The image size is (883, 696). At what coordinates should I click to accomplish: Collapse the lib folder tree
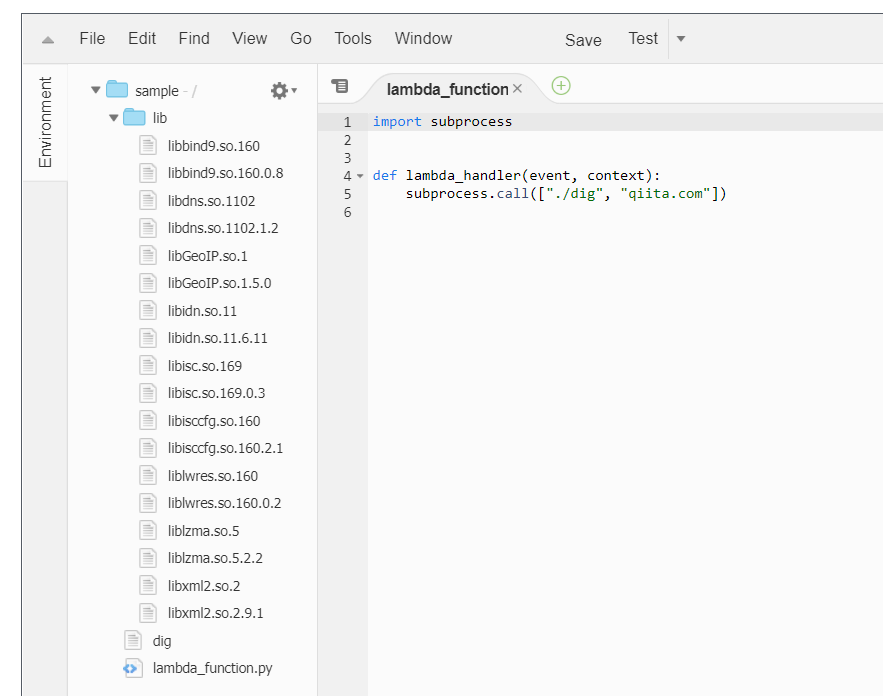tap(113, 118)
